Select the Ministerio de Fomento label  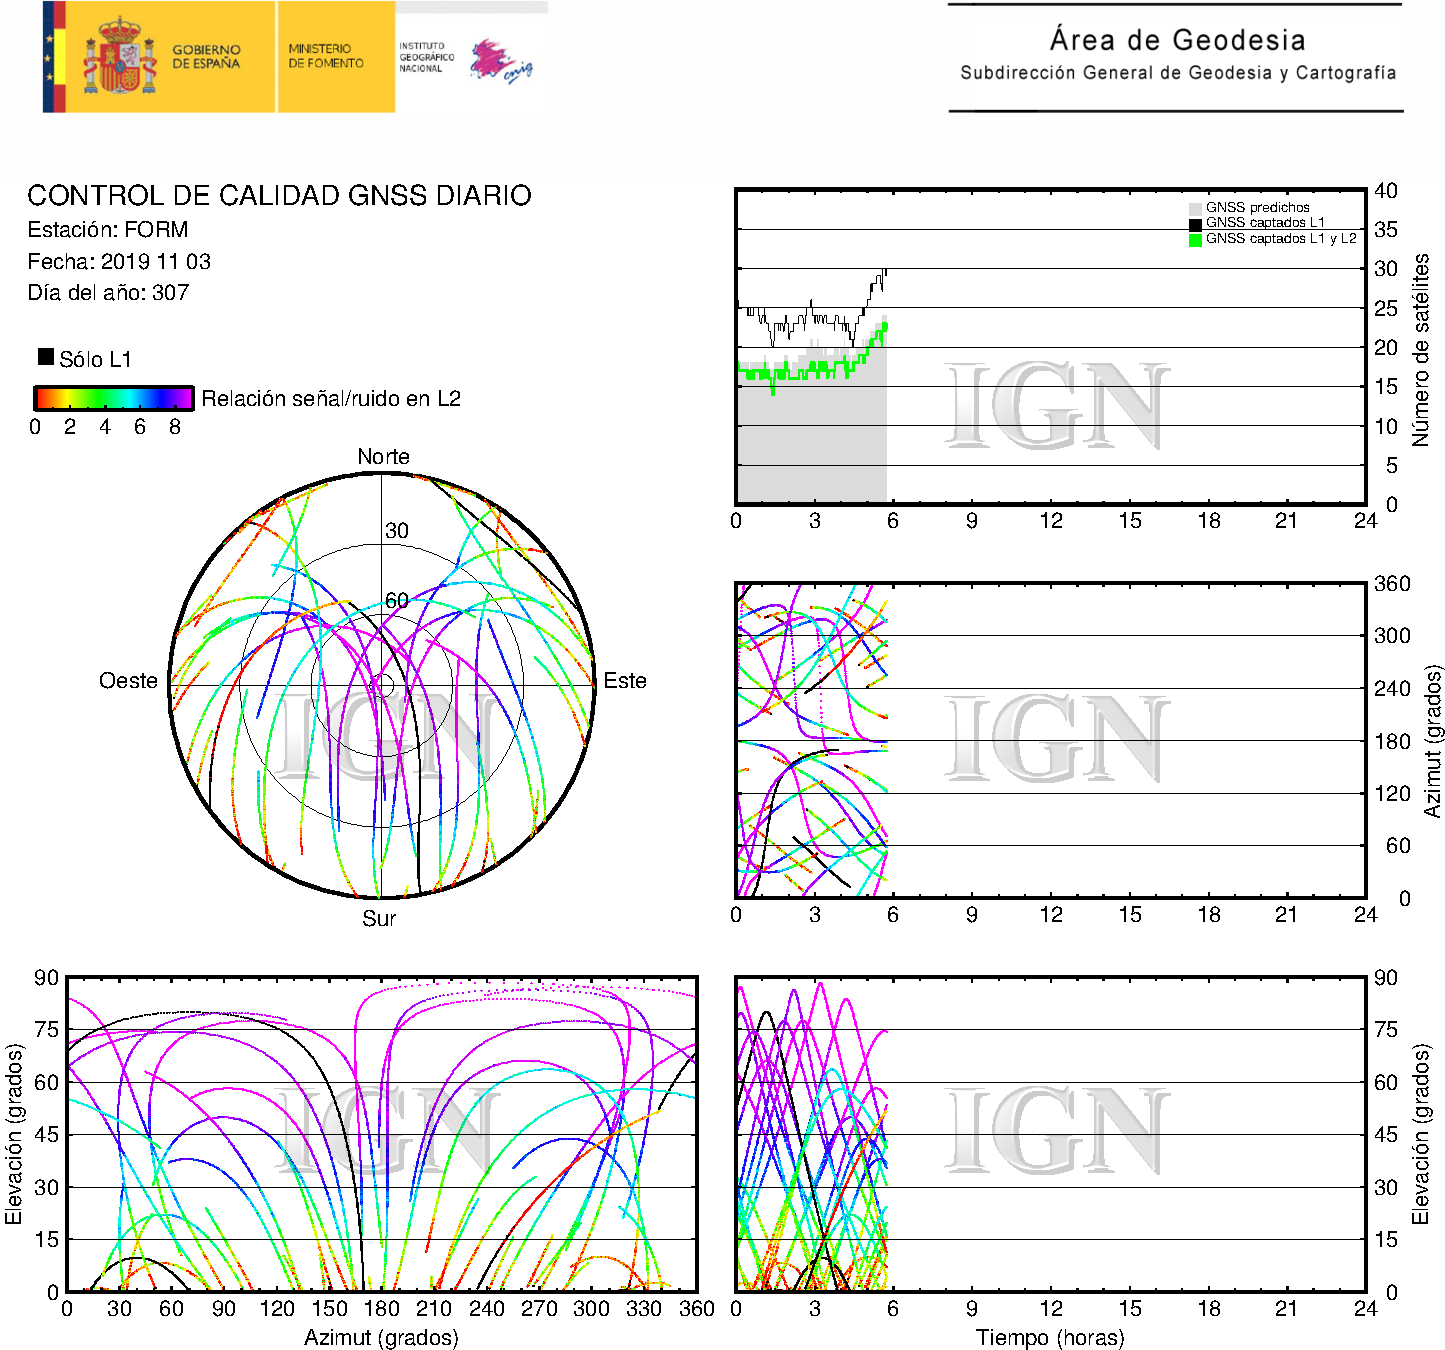coord(326,56)
